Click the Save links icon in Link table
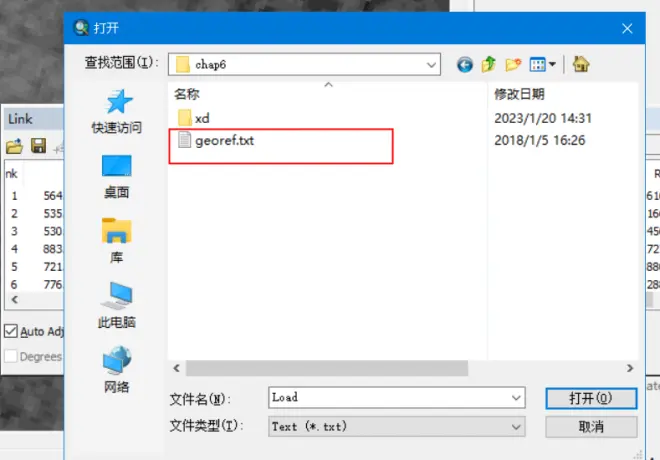 click(38, 146)
